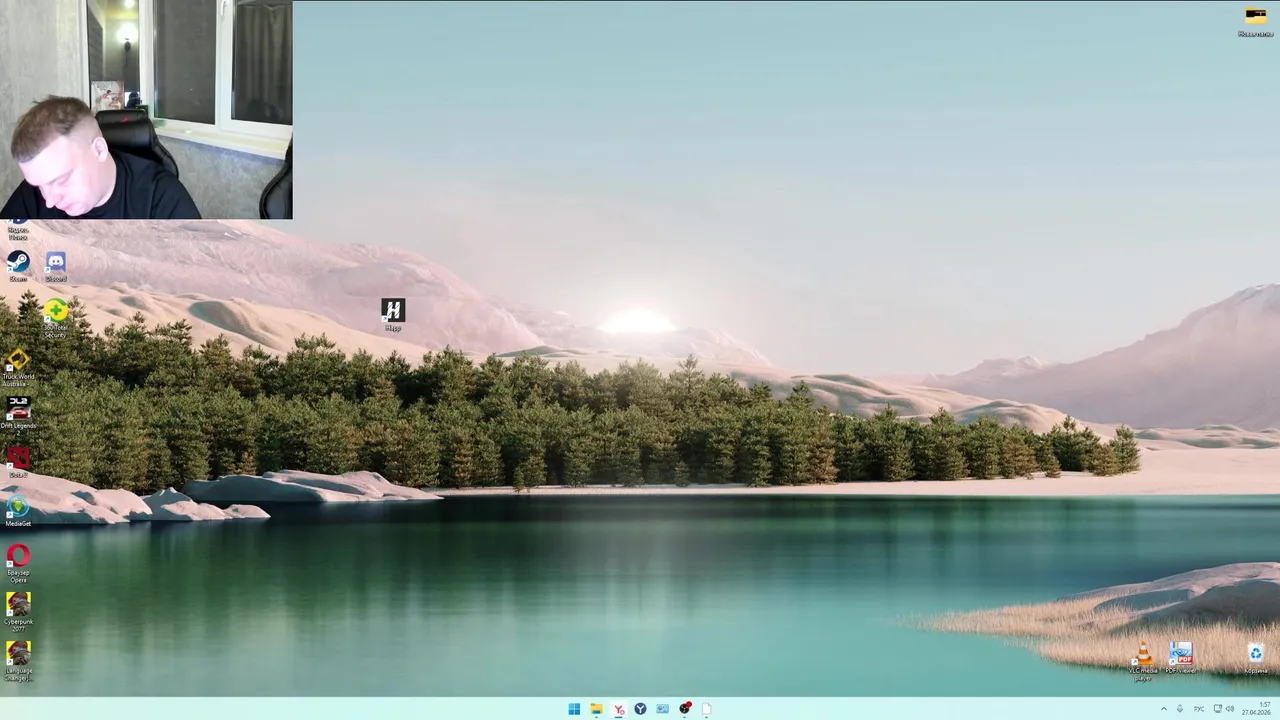
Task: Open the blue round Y taskbar icon
Action: 640,709
